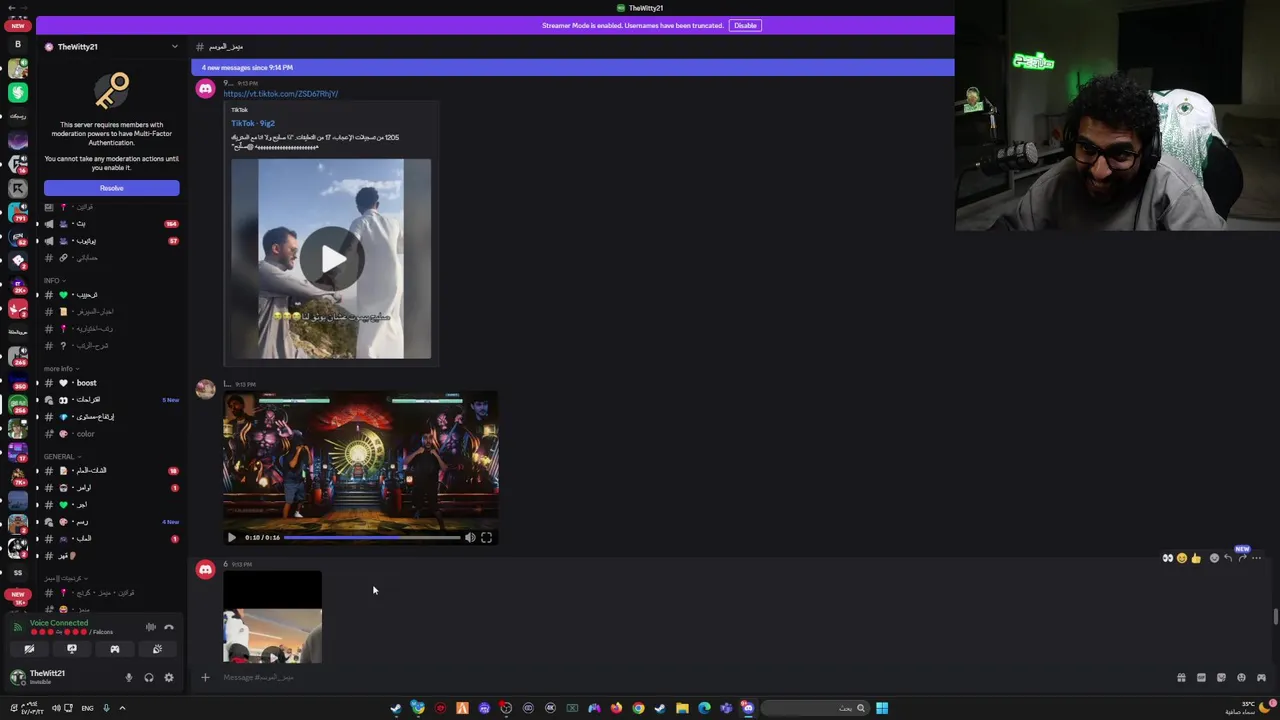Image resolution: width=1280 pixels, height=720 pixels.
Task: Open the emoji picker in message bar
Action: pyautogui.click(x=1241, y=677)
